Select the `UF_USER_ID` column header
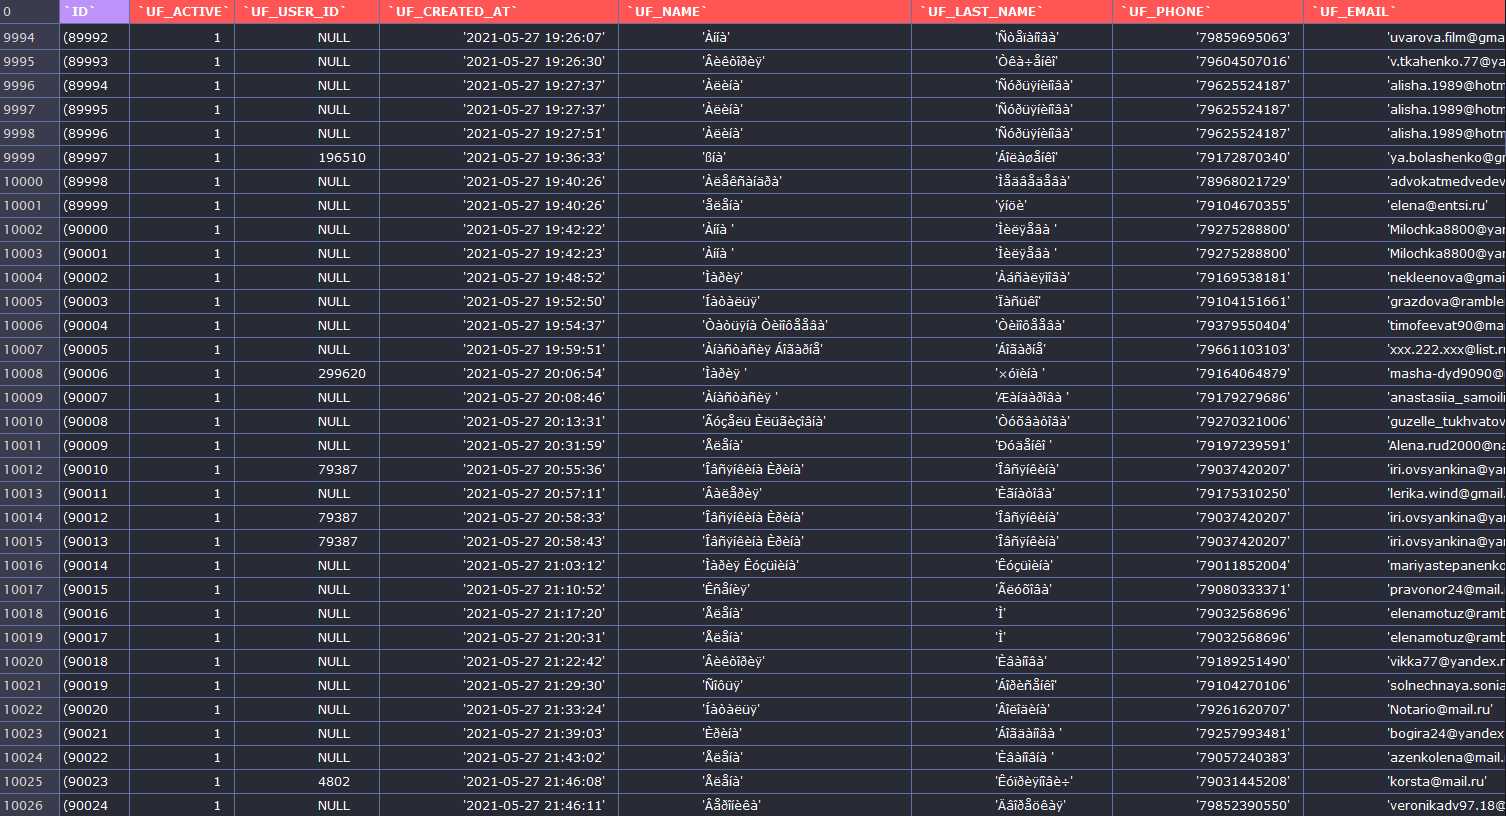This screenshot has height=816, width=1506. [307, 12]
